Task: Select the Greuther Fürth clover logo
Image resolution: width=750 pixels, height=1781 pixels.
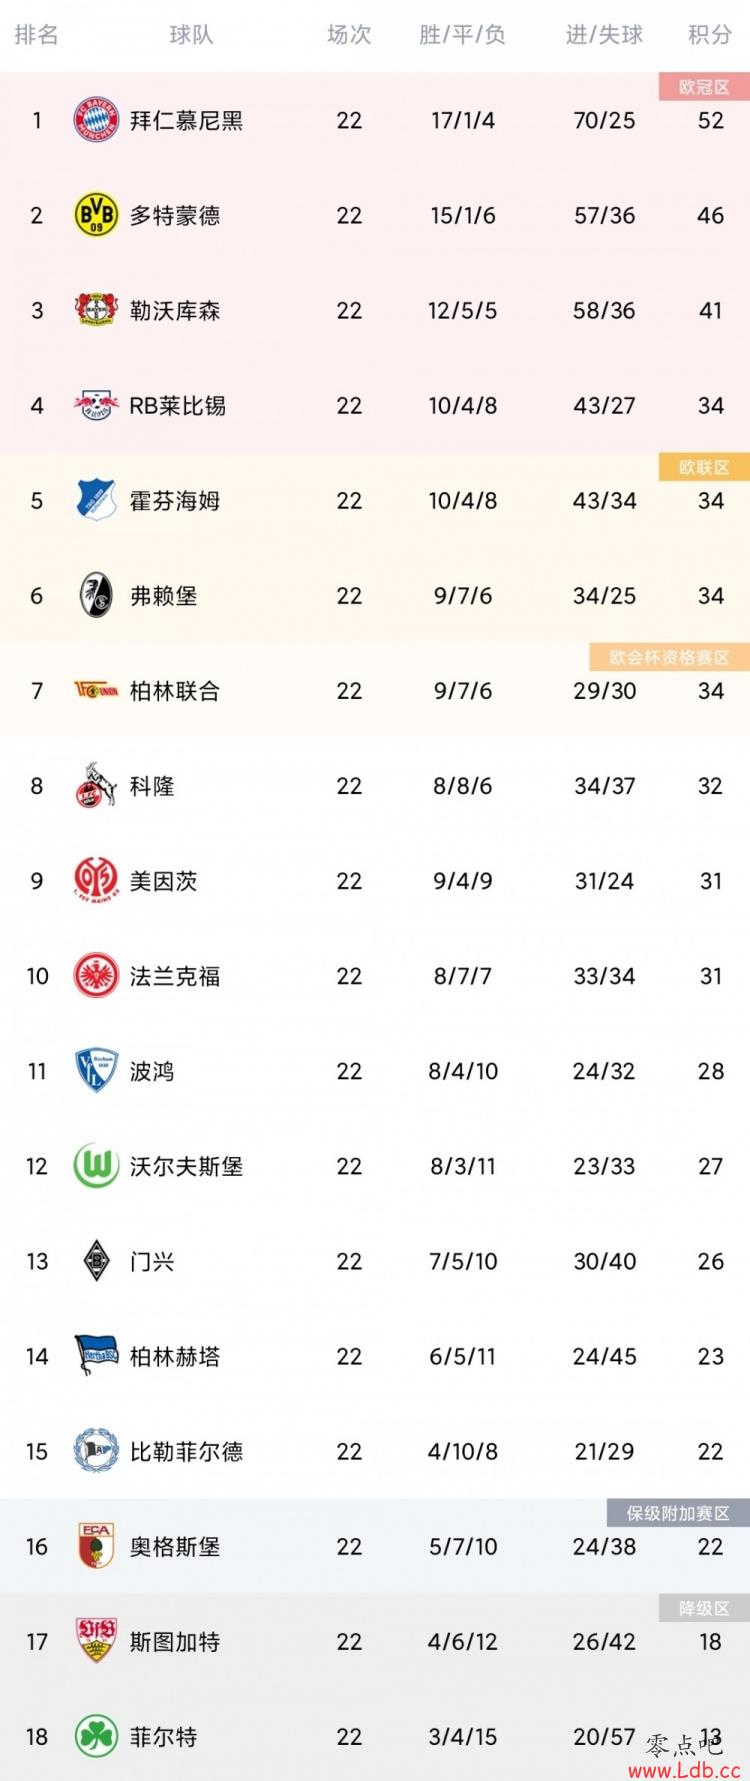Action: pos(97,1737)
